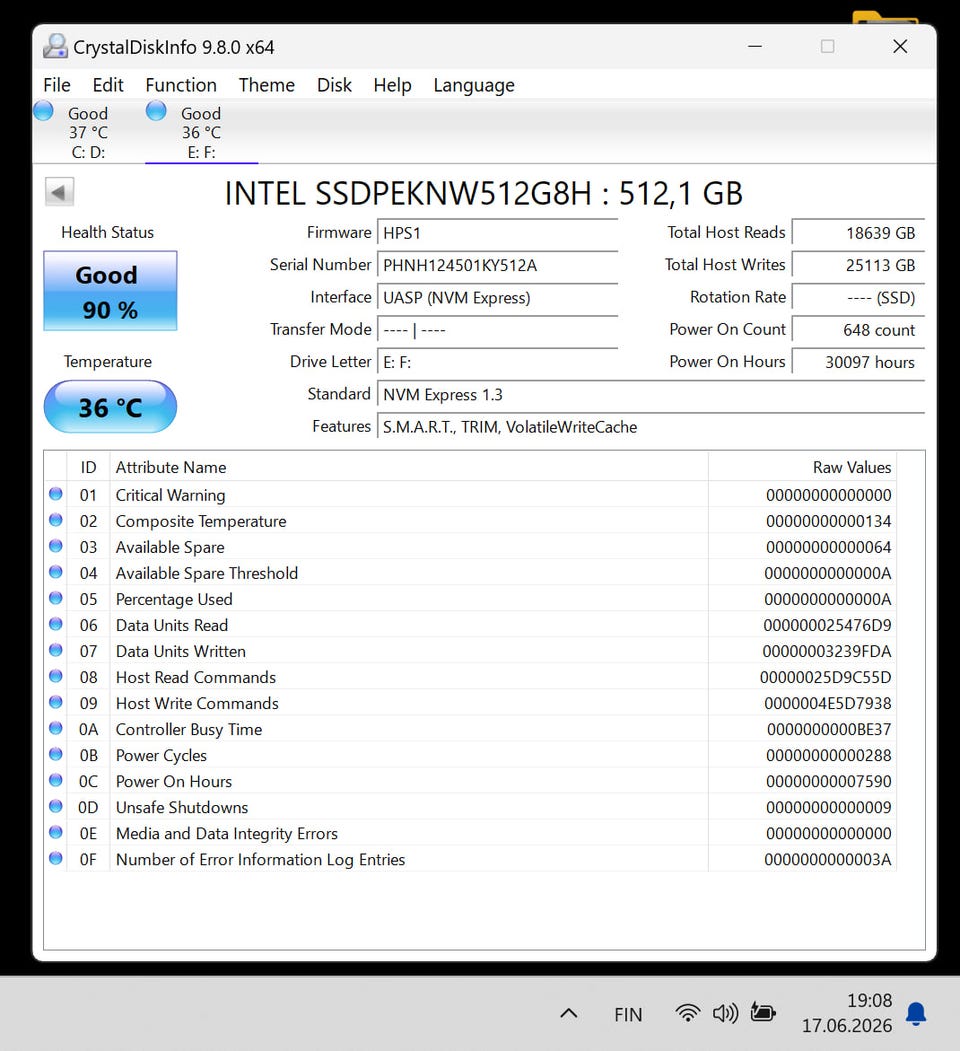The height and width of the screenshot is (1051, 960).
Task: Click the Total Host Reads value 18639 GB
Action: click(858, 233)
